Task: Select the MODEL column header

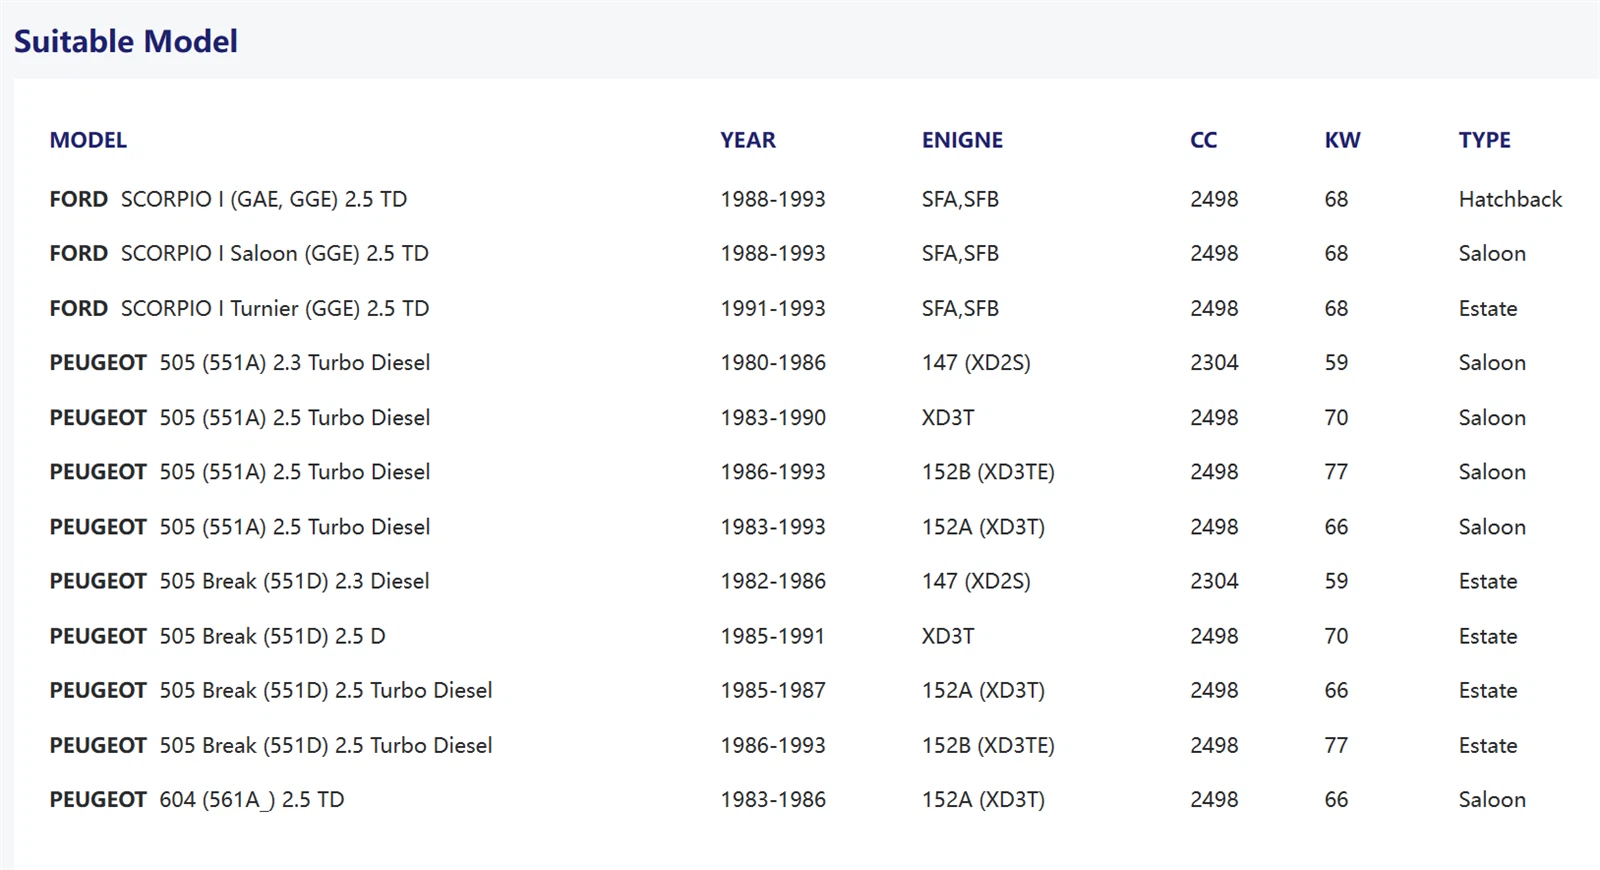Action: [88, 140]
